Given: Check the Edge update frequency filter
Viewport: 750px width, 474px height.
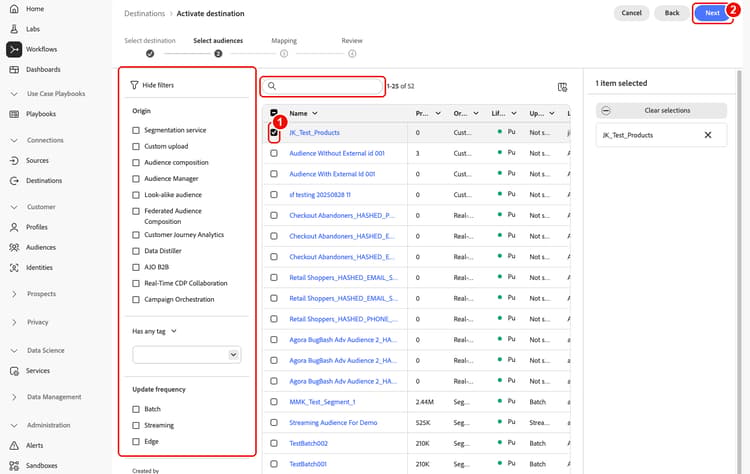Looking at the screenshot, I should pyautogui.click(x=136, y=441).
